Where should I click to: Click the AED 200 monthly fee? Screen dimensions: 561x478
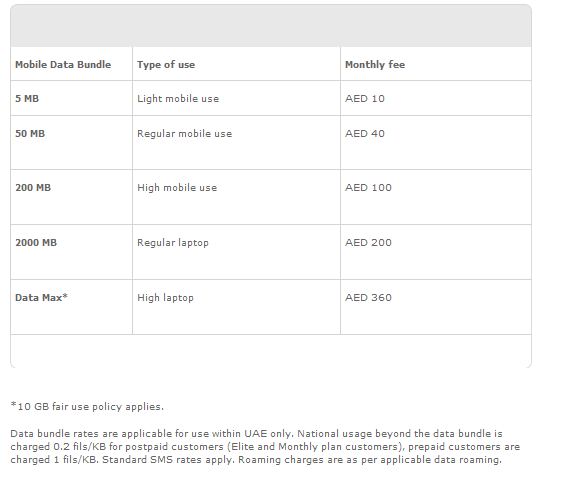[368, 243]
